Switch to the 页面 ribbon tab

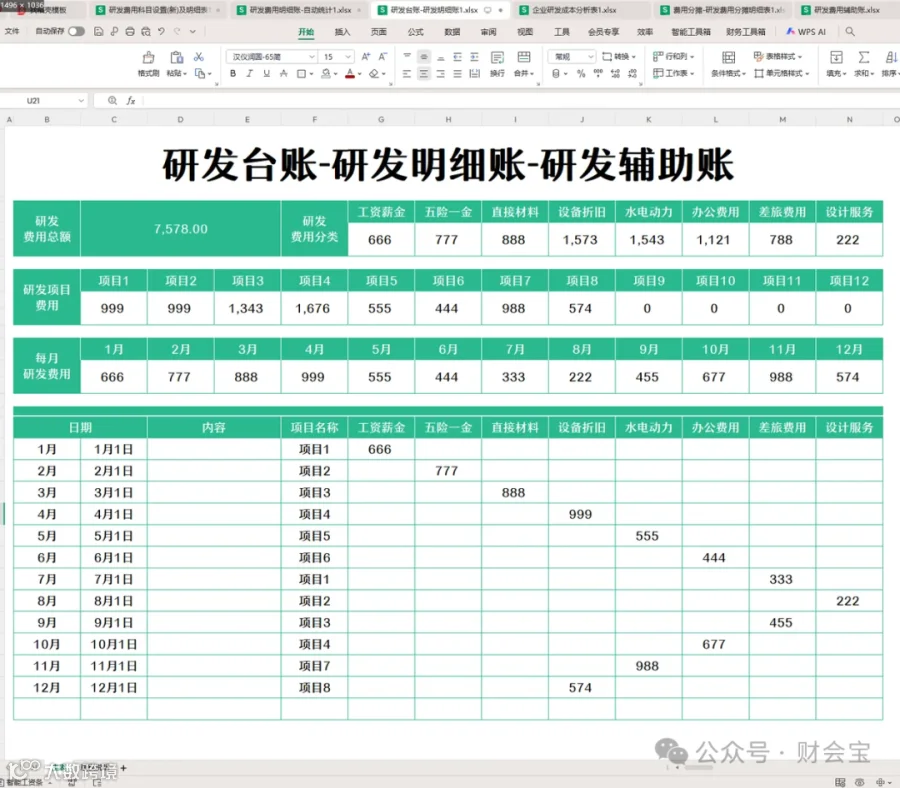click(x=378, y=32)
